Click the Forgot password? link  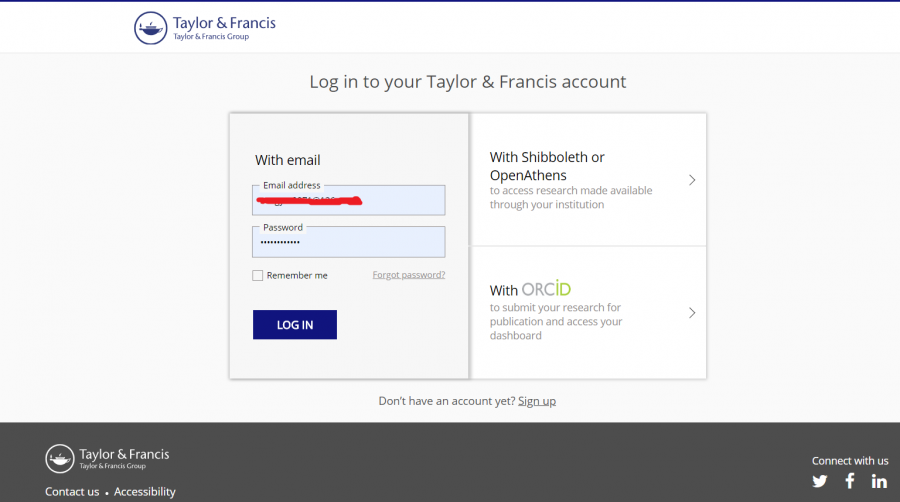pyautogui.click(x=409, y=275)
